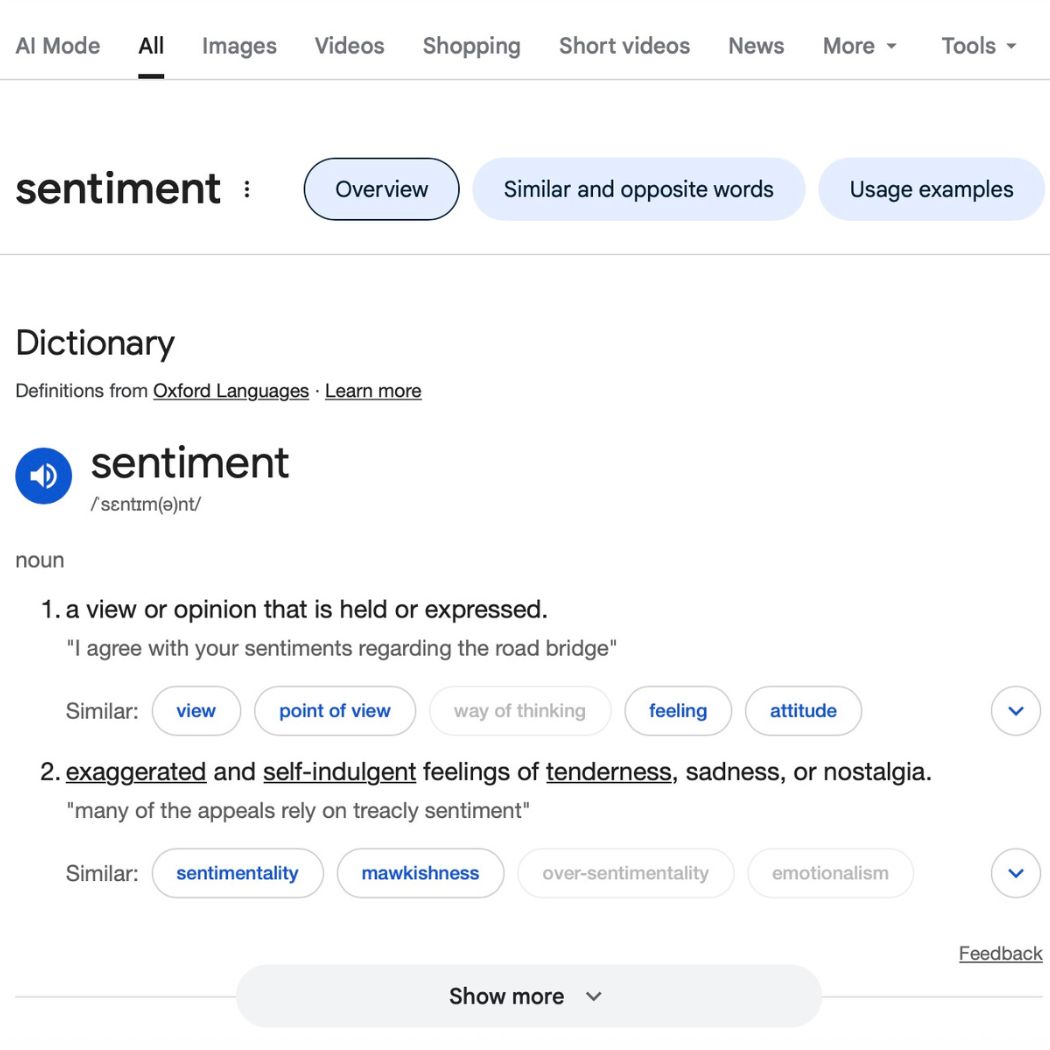Open the underlined "self-indulgent" word link

(x=339, y=772)
